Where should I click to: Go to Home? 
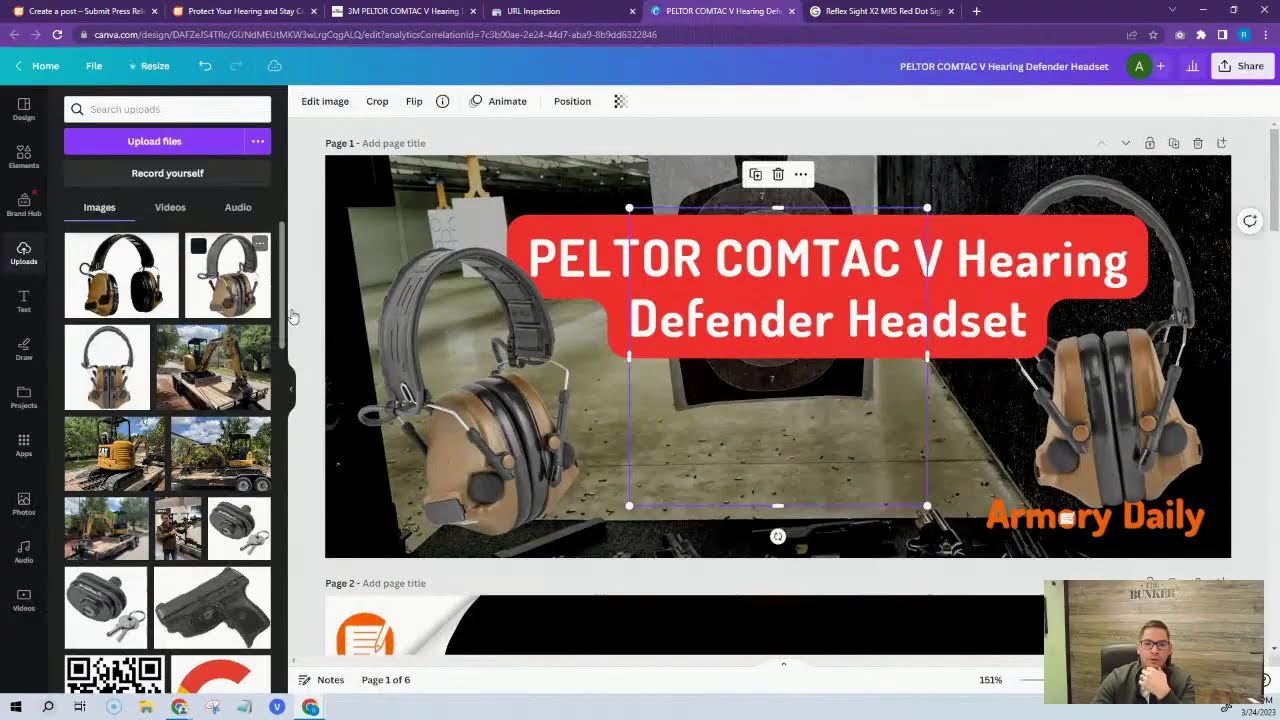coord(37,66)
